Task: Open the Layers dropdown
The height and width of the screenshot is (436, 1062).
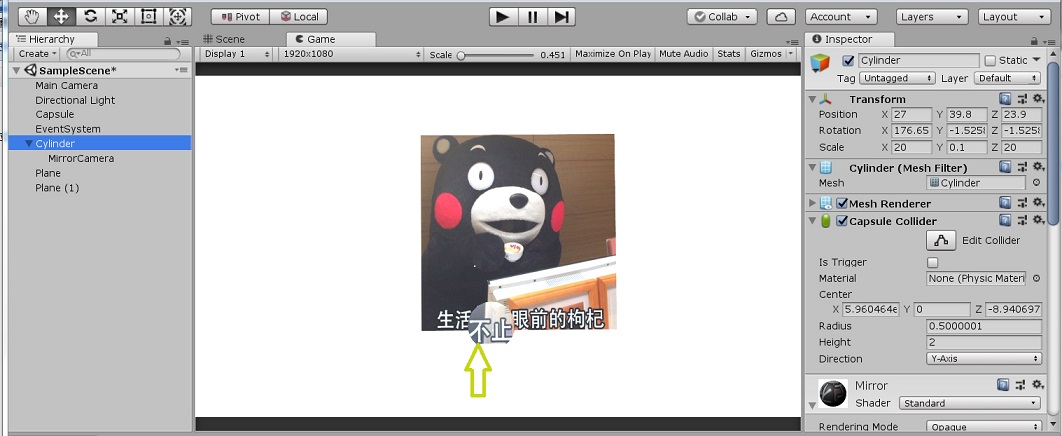Action: click(932, 17)
